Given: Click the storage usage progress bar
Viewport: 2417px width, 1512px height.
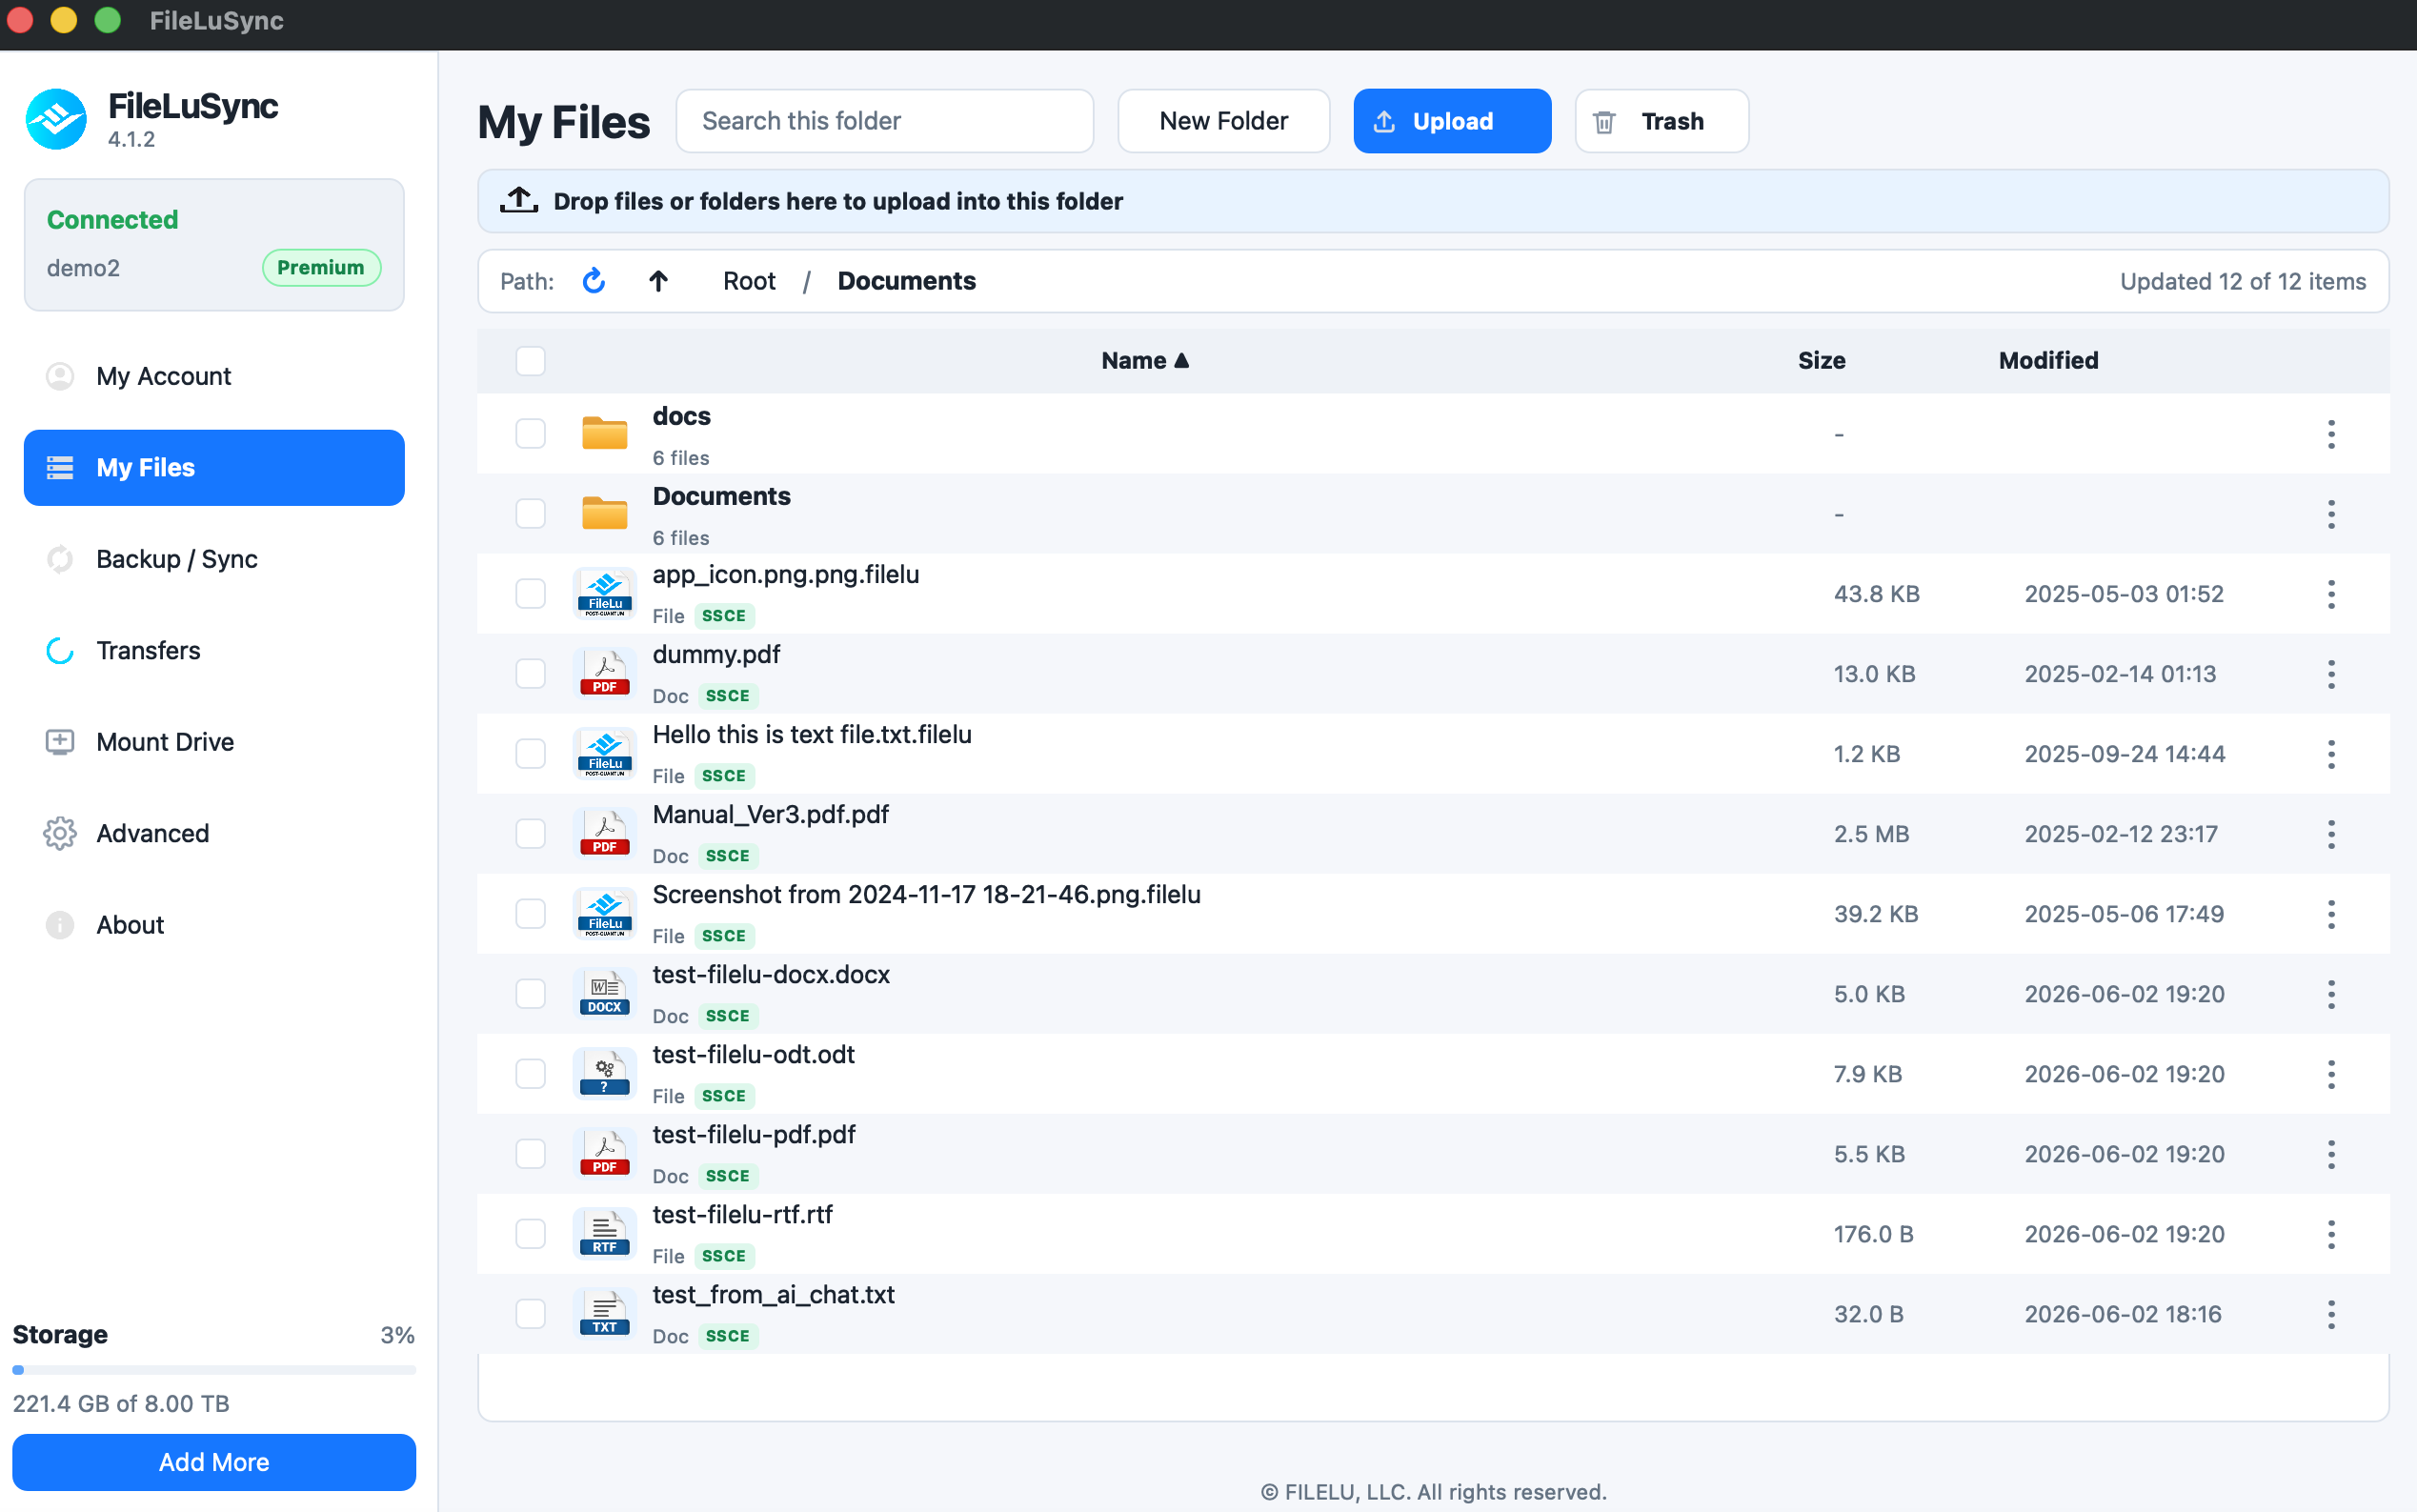Looking at the screenshot, I should tap(214, 1370).
